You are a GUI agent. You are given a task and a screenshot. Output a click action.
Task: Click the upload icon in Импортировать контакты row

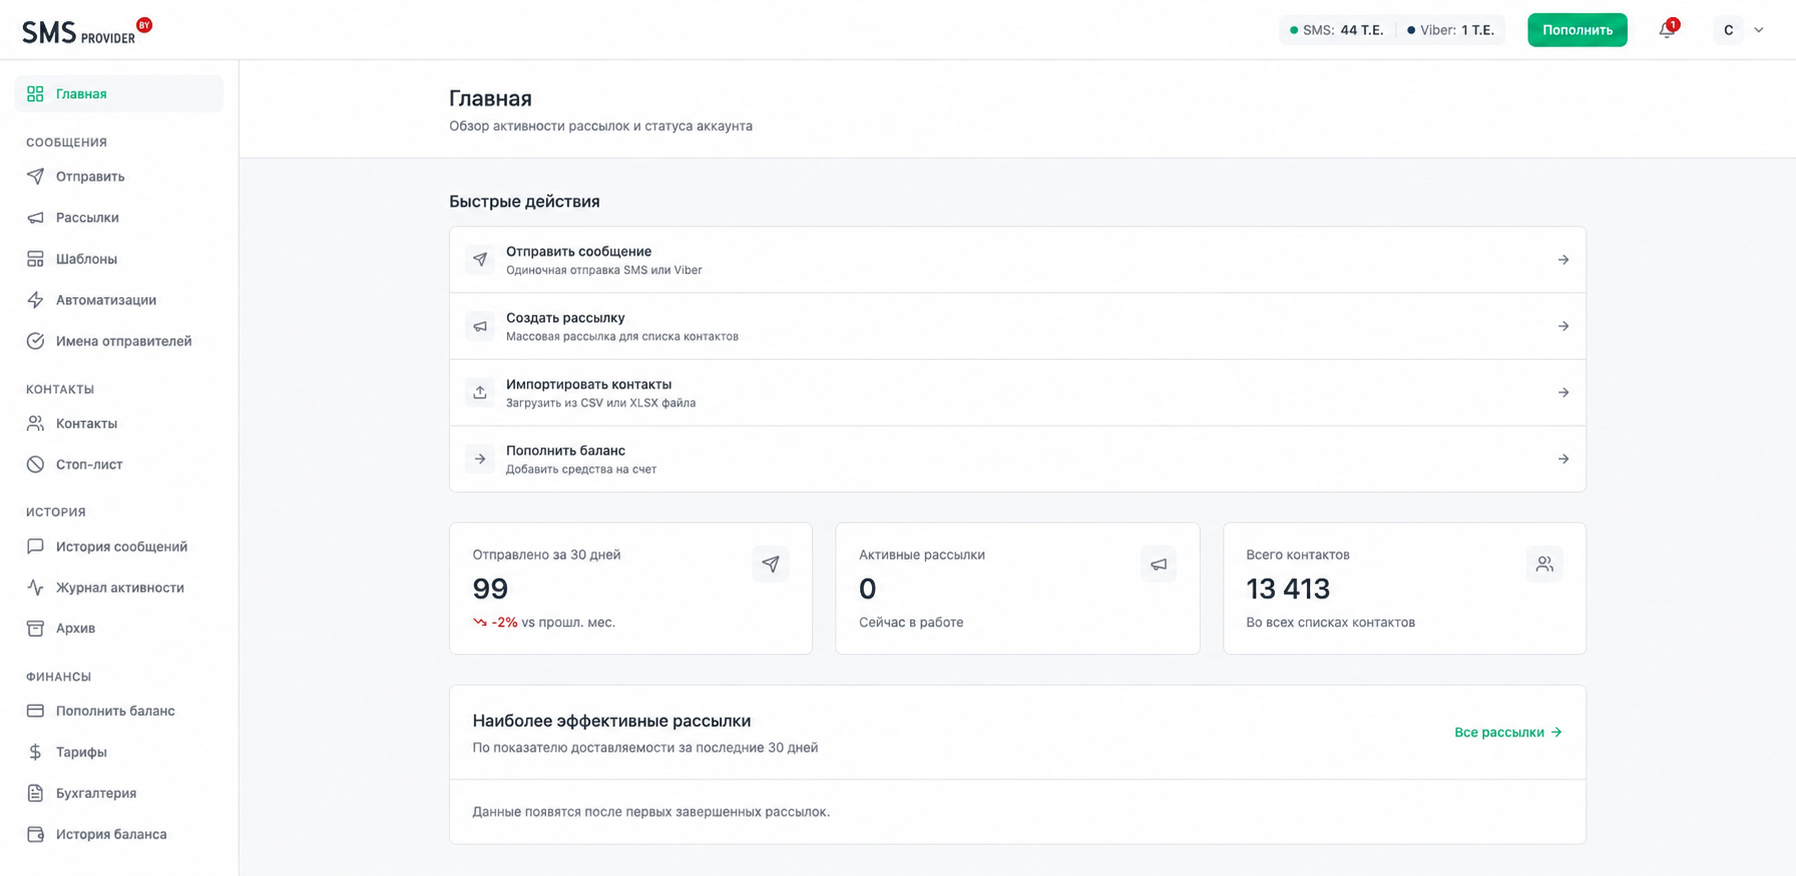(480, 393)
